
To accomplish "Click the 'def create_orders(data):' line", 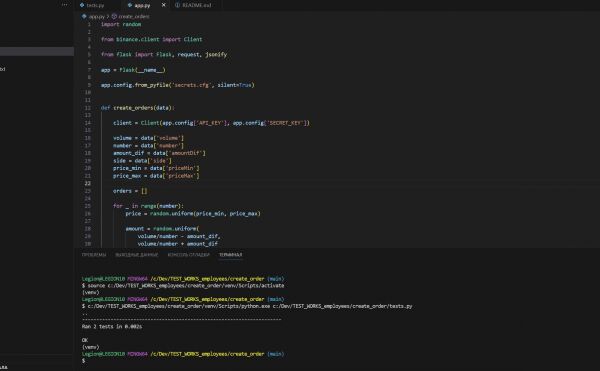I will click(x=137, y=108).
